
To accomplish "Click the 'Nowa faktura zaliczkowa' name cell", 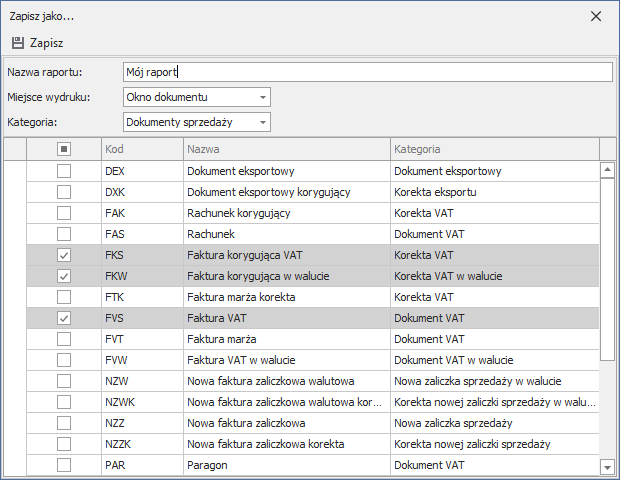I will tap(287, 423).
